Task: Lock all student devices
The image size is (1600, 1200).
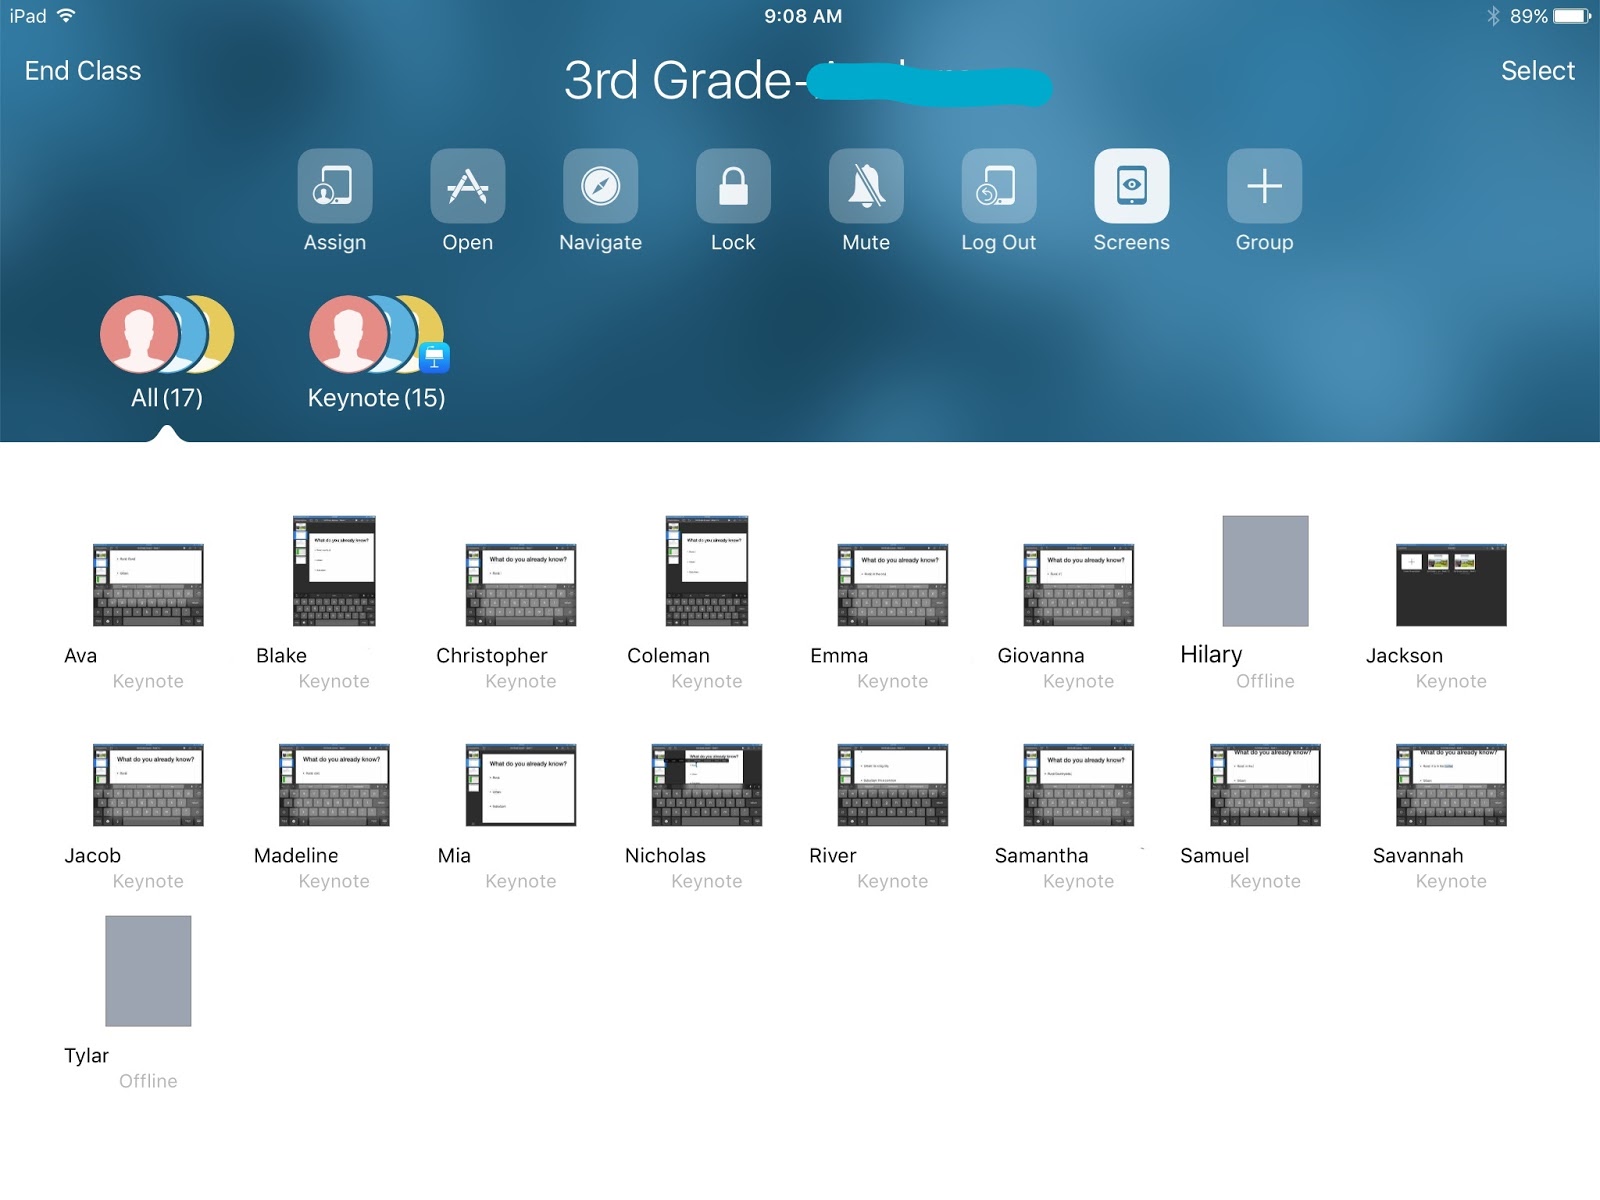Action: tap(733, 186)
